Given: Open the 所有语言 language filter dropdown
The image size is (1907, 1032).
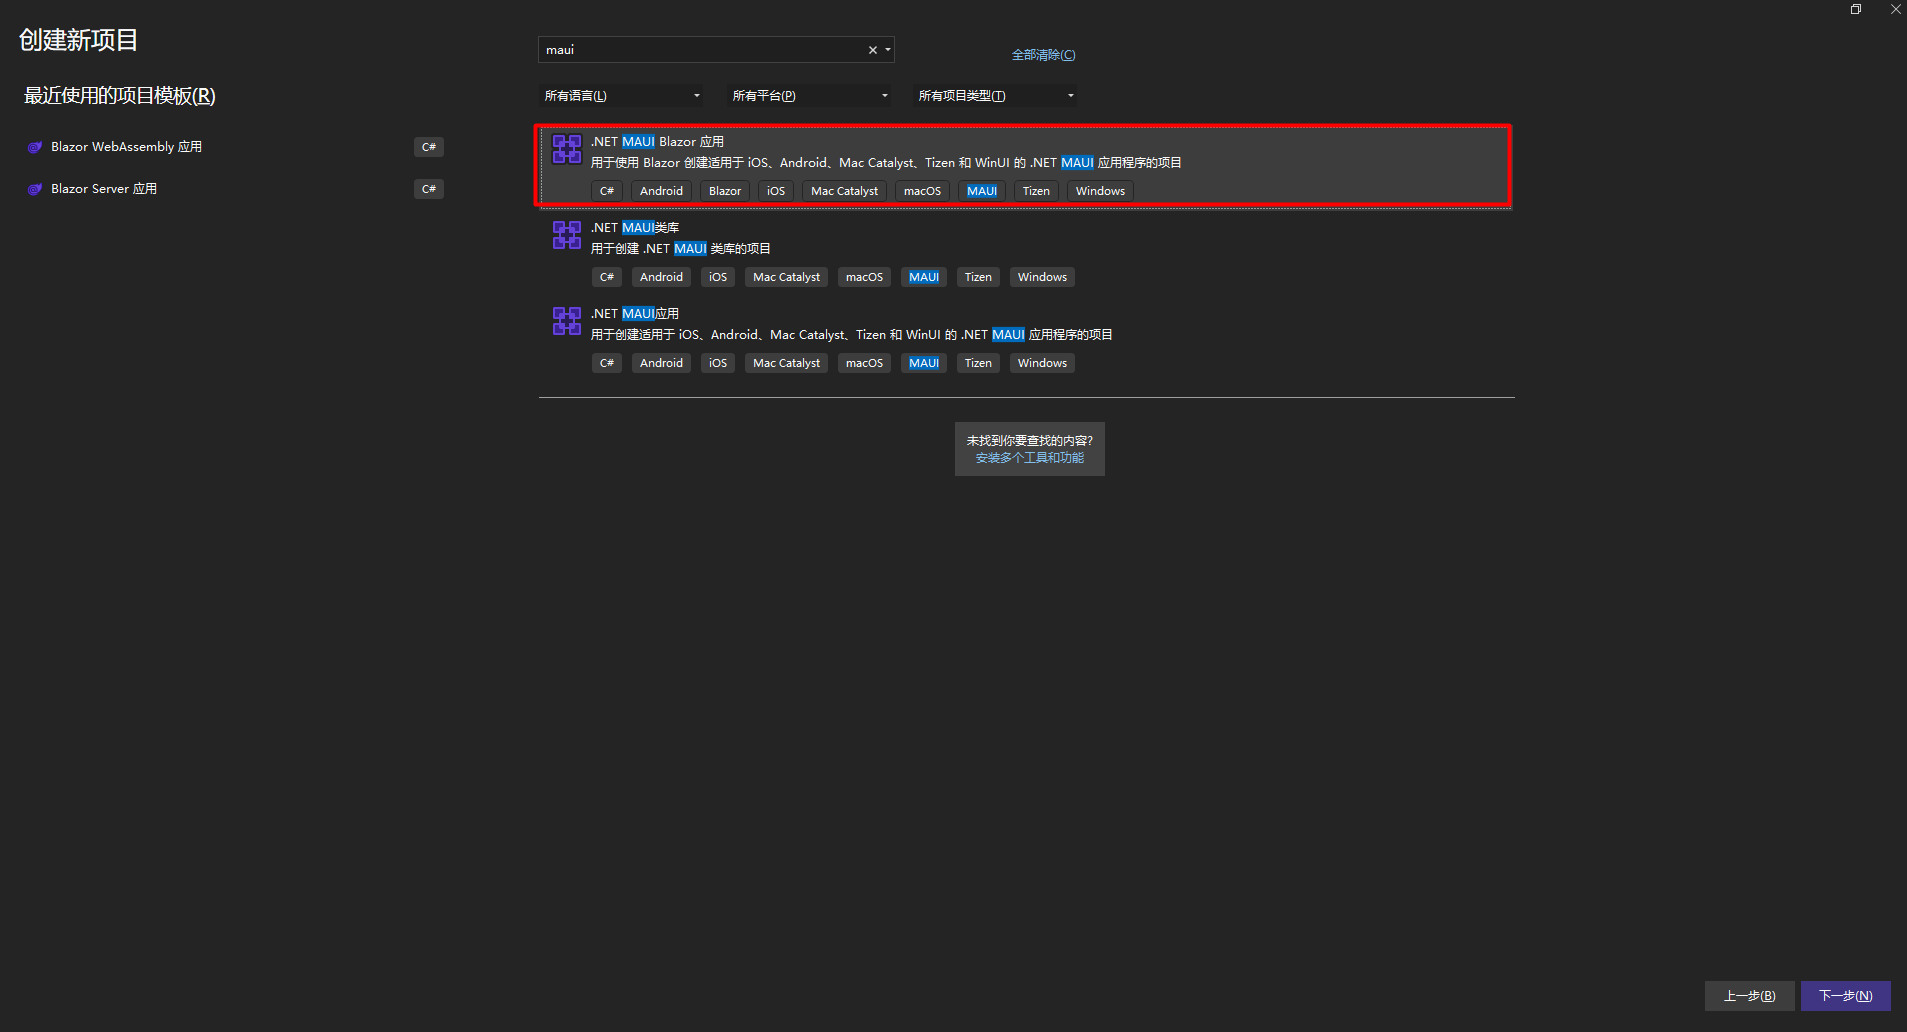Looking at the screenshot, I should click(622, 96).
